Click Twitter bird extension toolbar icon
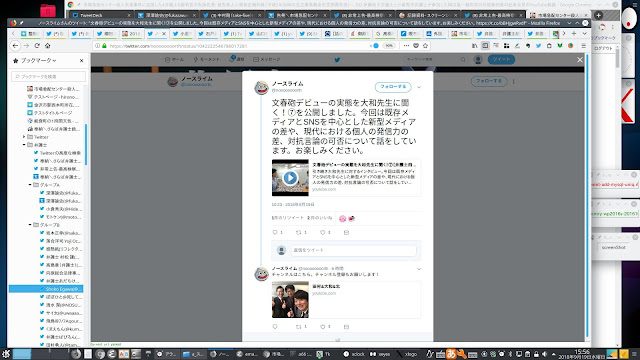Image resolution: width=640 pixels, height=360 pixels. pos(538,46)
